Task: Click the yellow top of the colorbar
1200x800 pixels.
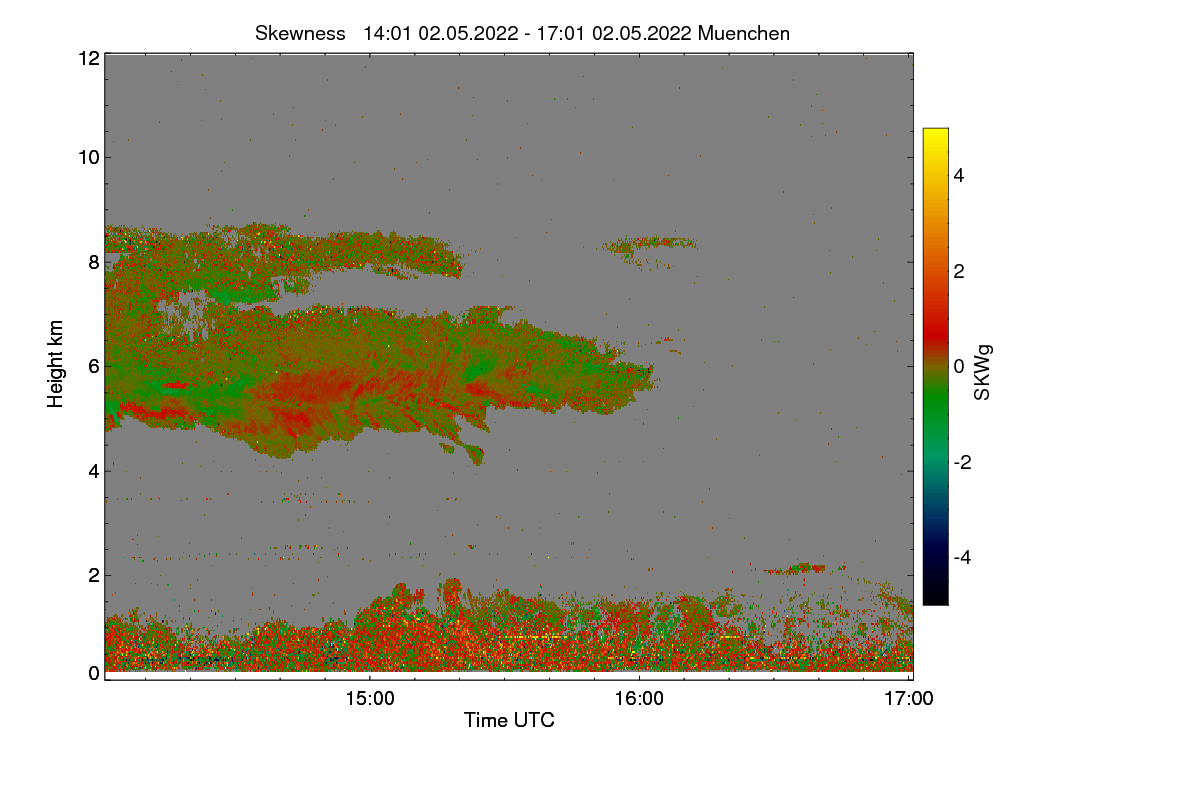Action: pyautogui.click(x=935, y=136)
